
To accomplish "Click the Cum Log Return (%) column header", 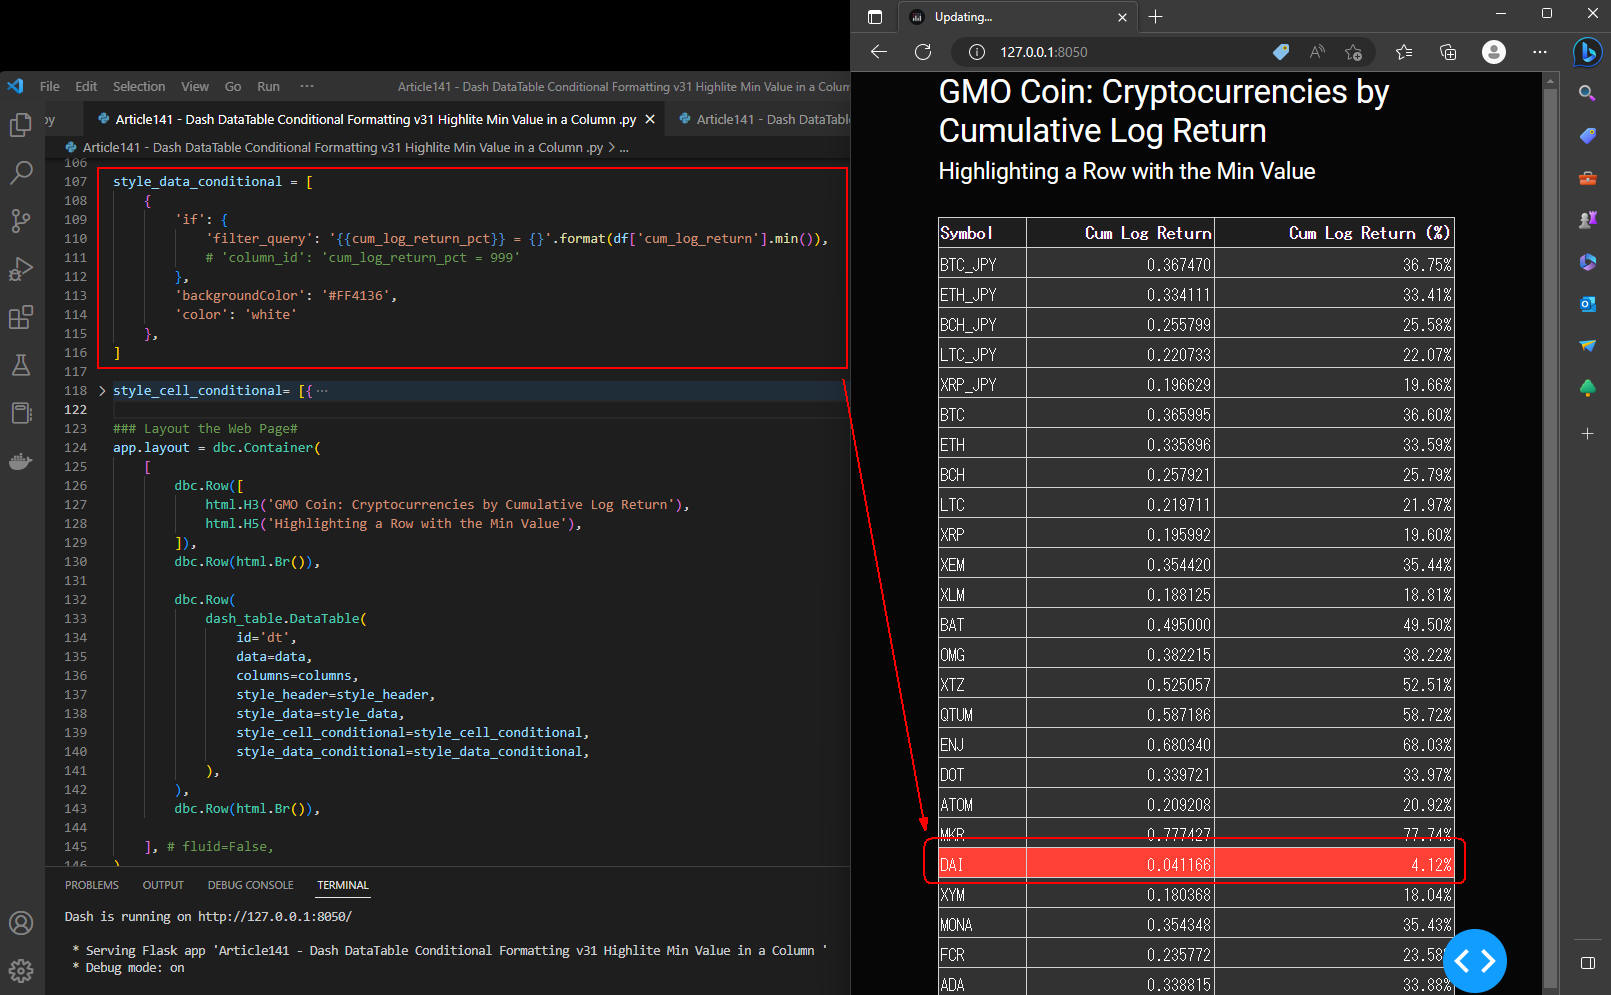I will point(1334,233).
